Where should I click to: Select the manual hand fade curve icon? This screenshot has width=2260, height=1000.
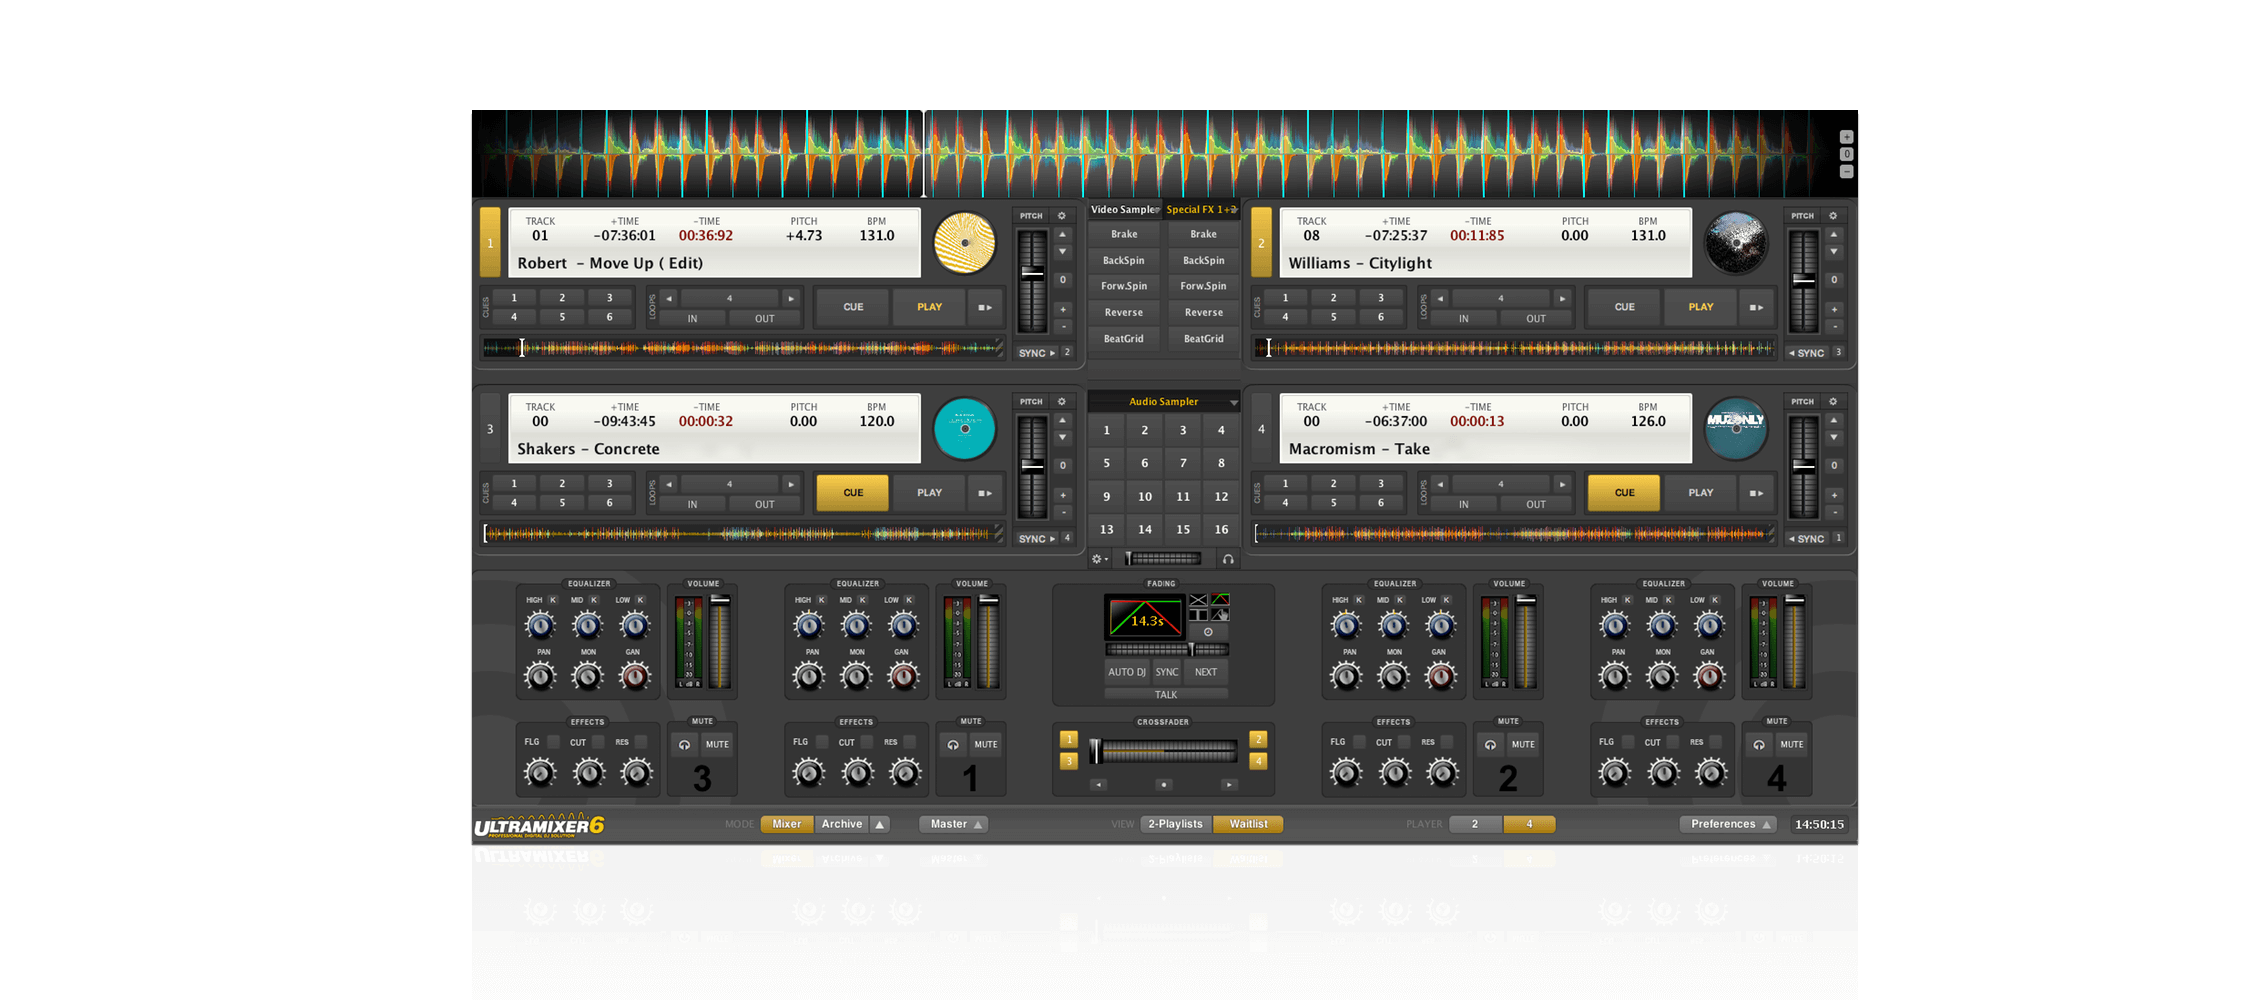pos(1220,614)
